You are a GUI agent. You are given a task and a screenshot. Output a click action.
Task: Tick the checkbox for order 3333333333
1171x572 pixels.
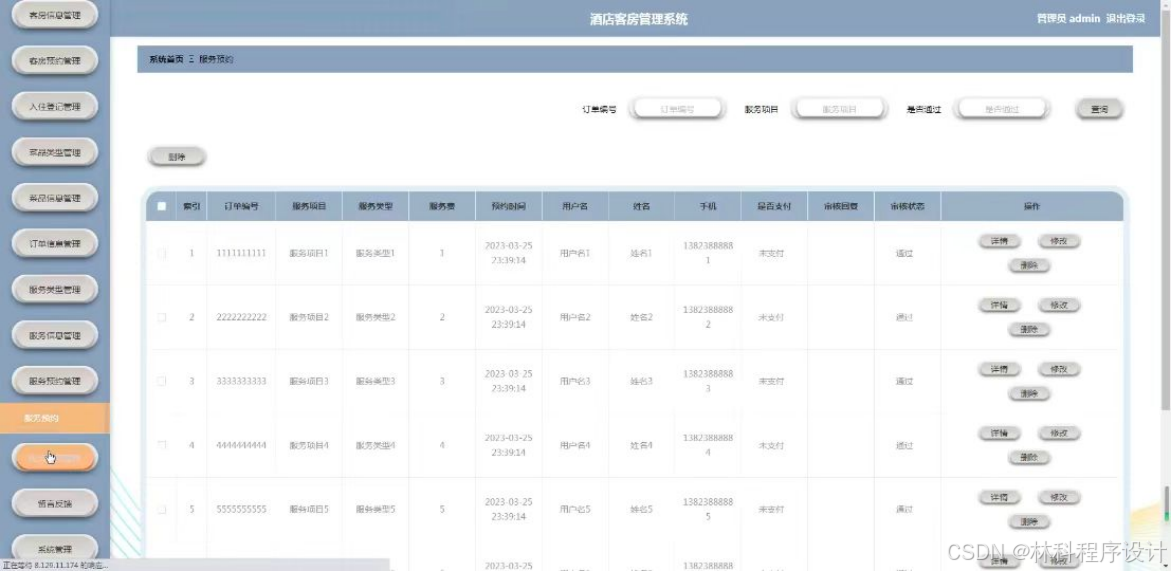161,382
